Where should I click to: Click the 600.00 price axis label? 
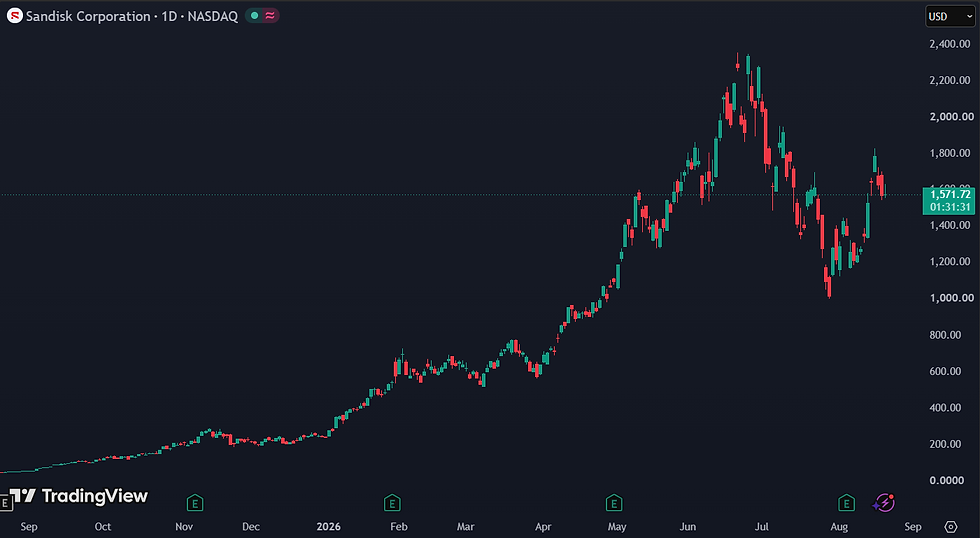tap(945, 371)
